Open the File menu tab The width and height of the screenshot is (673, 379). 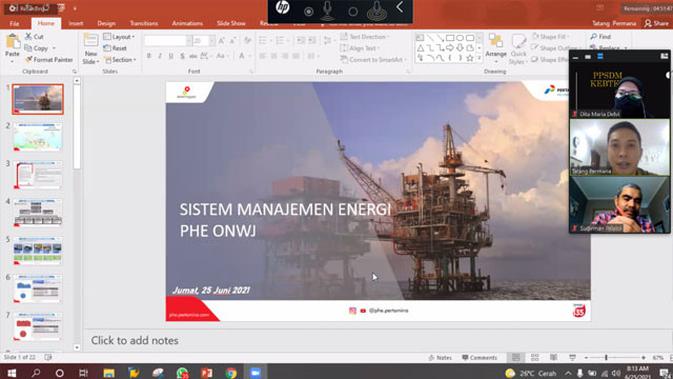14,24
